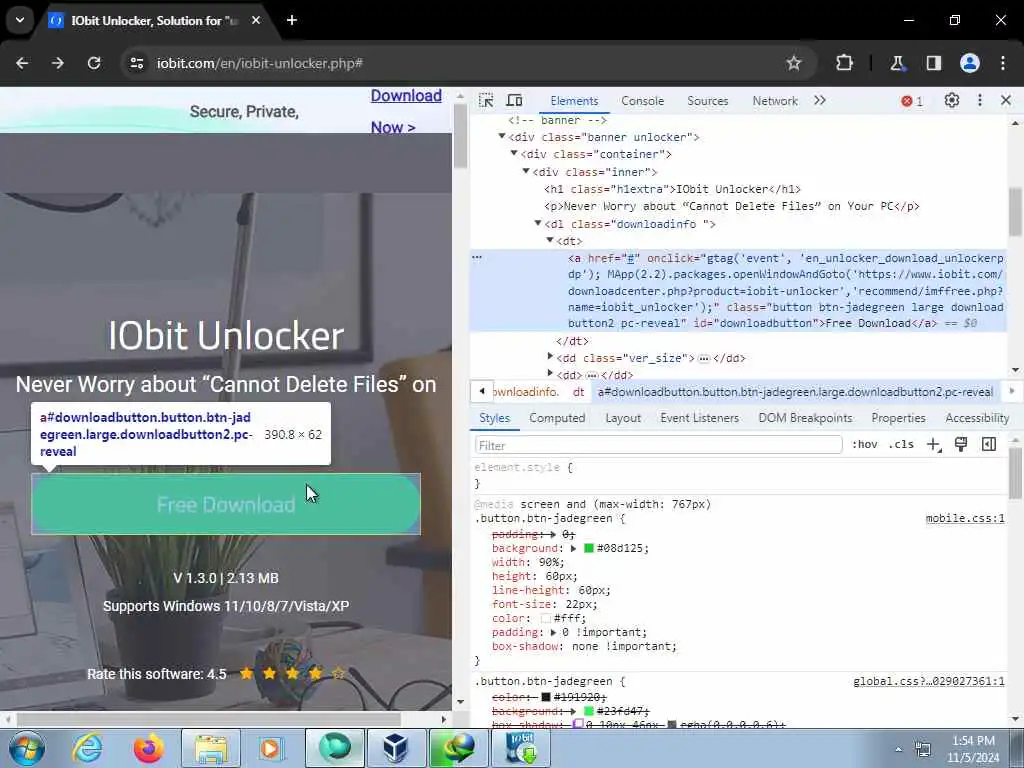This screenshot has height=768, width=1024.
Task: Expand the dd class ver_size node
Action: coord(550,357)
